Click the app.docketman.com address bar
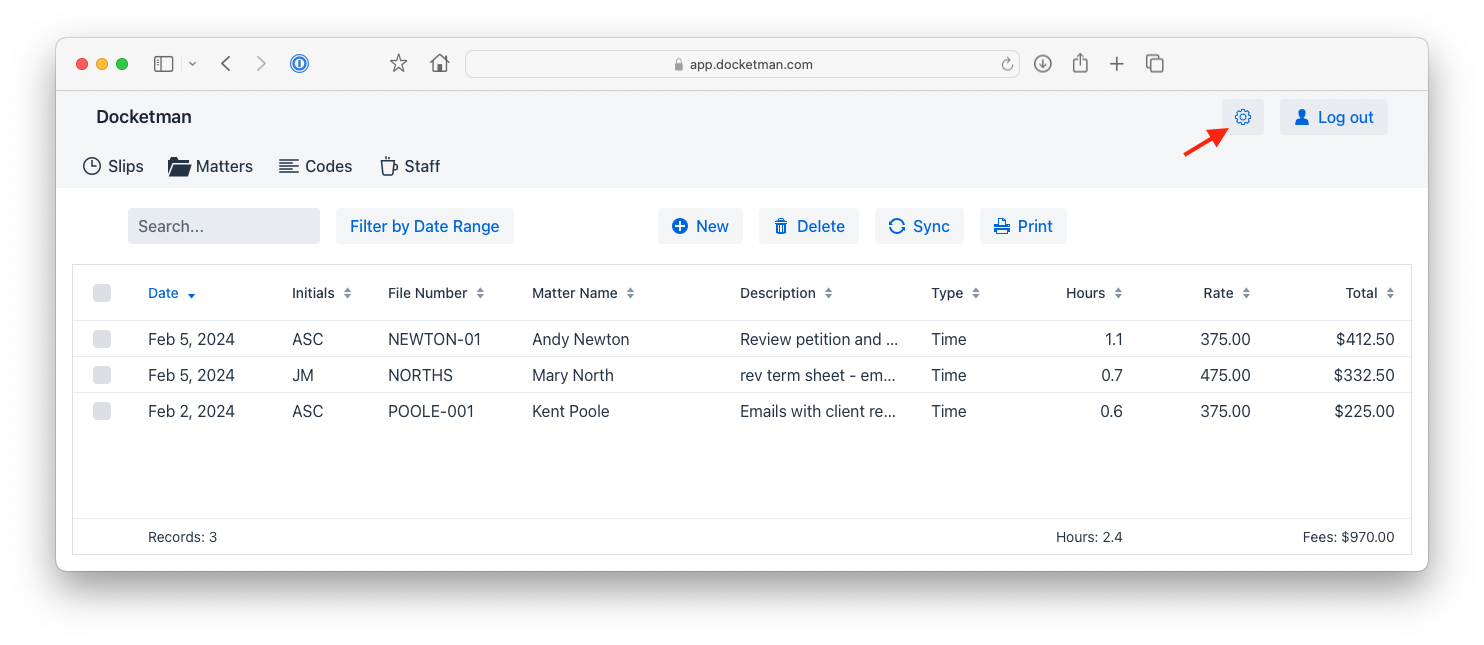 click(x=742, y=64)
